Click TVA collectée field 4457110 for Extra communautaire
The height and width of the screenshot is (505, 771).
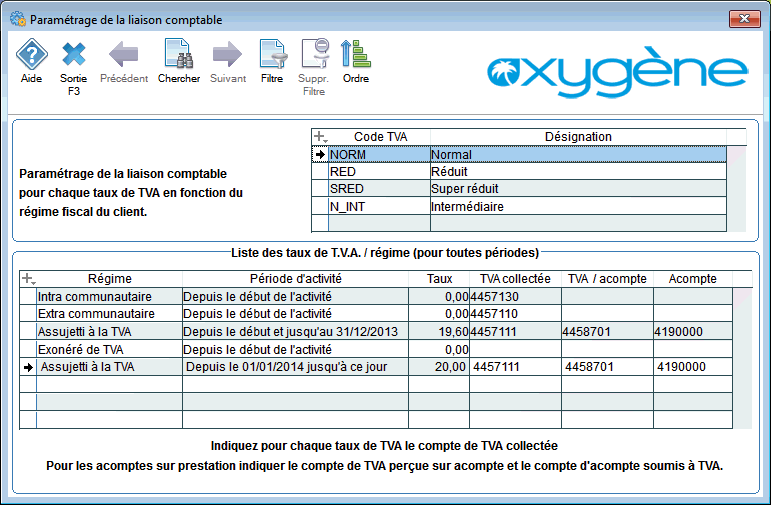(514, 314)
